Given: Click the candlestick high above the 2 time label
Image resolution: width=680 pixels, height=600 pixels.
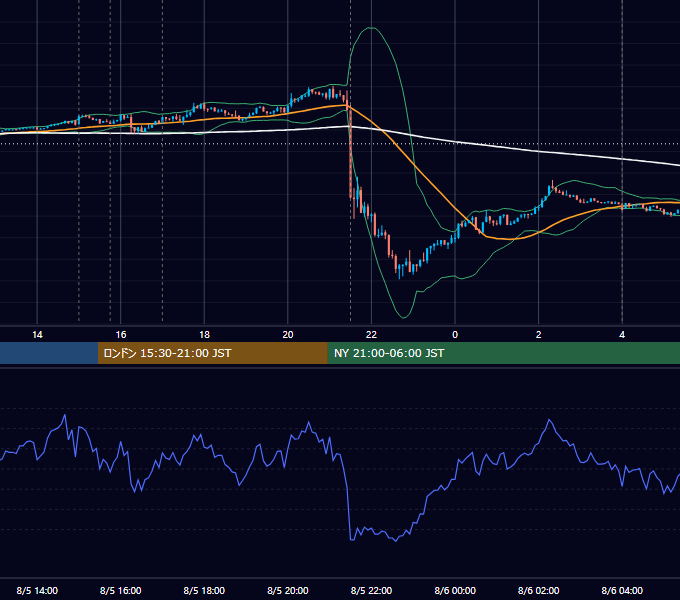Looking at the screenshot, I should pos(552,186).
